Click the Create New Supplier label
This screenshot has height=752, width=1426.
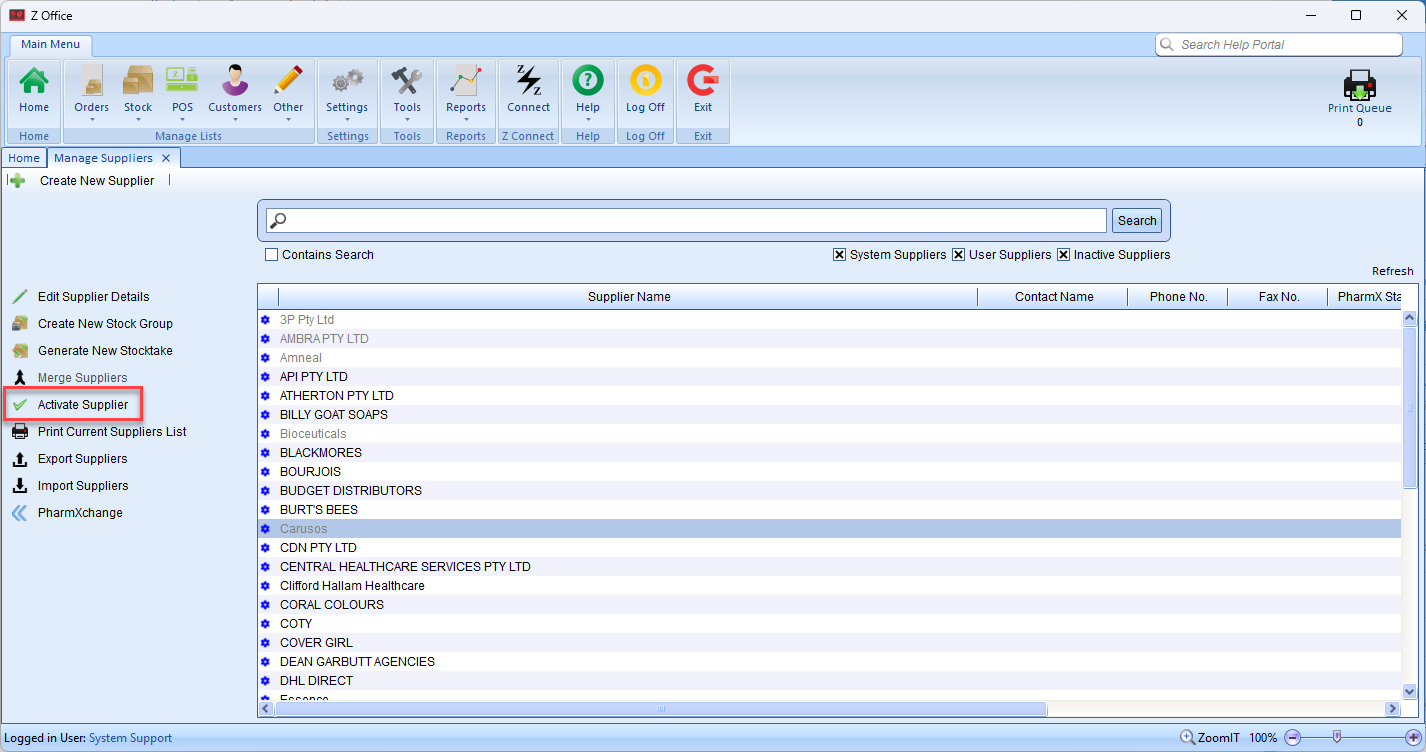click(x=97, y=181)
